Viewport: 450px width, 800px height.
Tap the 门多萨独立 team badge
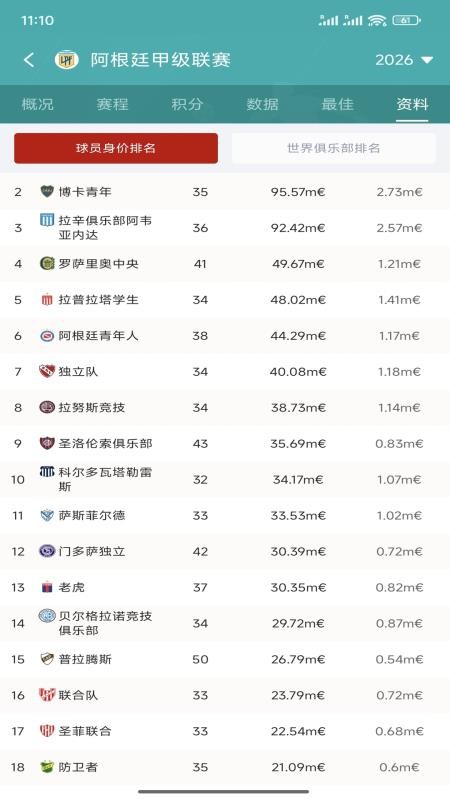tap(47, 551)
